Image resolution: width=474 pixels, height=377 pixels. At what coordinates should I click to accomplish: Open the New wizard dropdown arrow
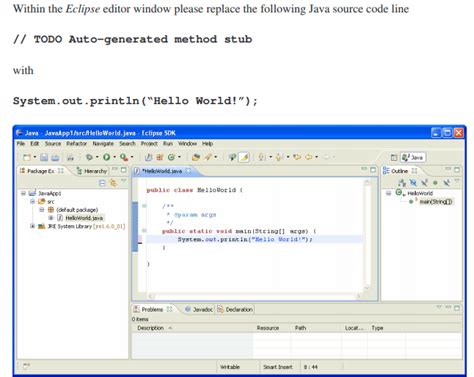click(35, 157)
